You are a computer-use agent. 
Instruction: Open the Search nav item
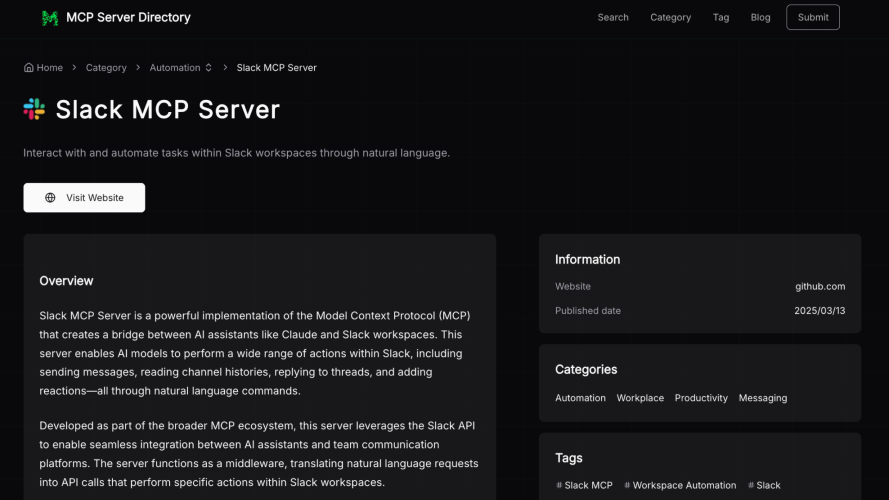613,18
